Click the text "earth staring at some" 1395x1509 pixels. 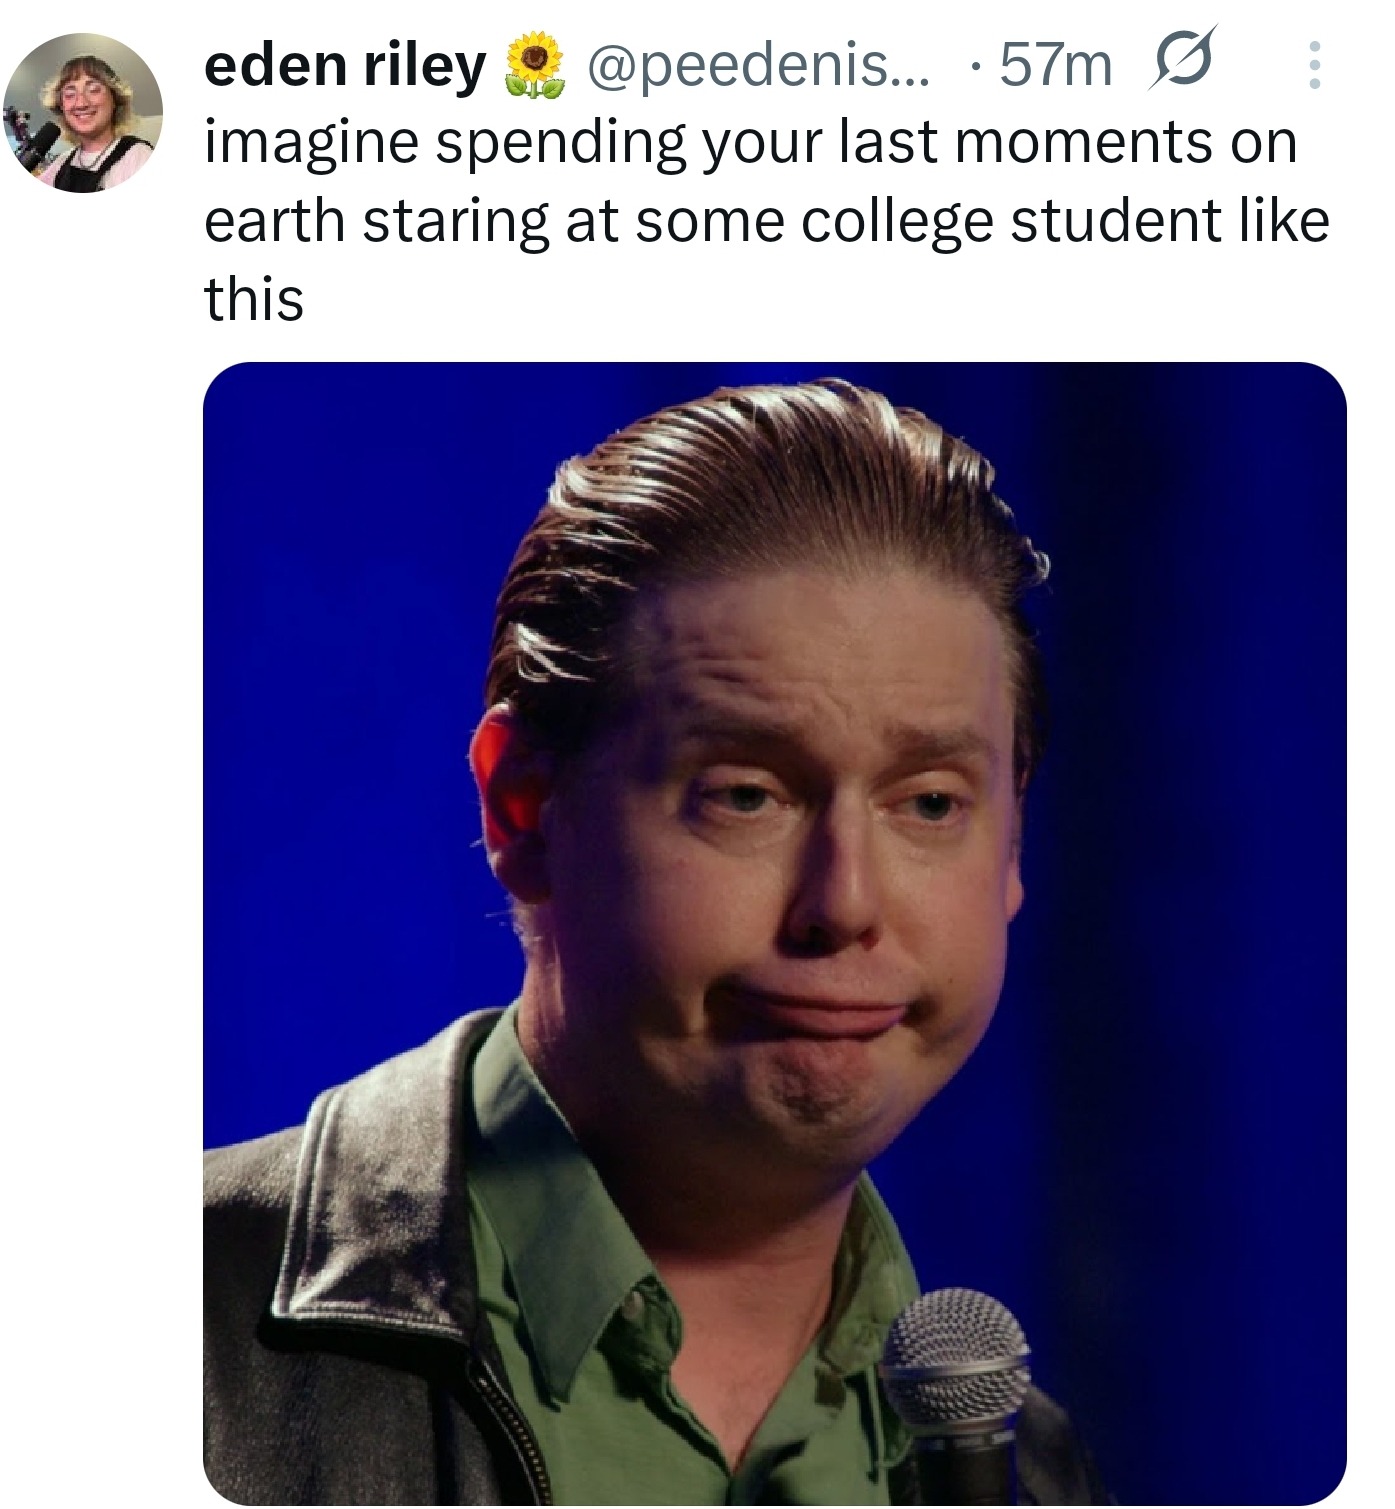pos(494,222)
